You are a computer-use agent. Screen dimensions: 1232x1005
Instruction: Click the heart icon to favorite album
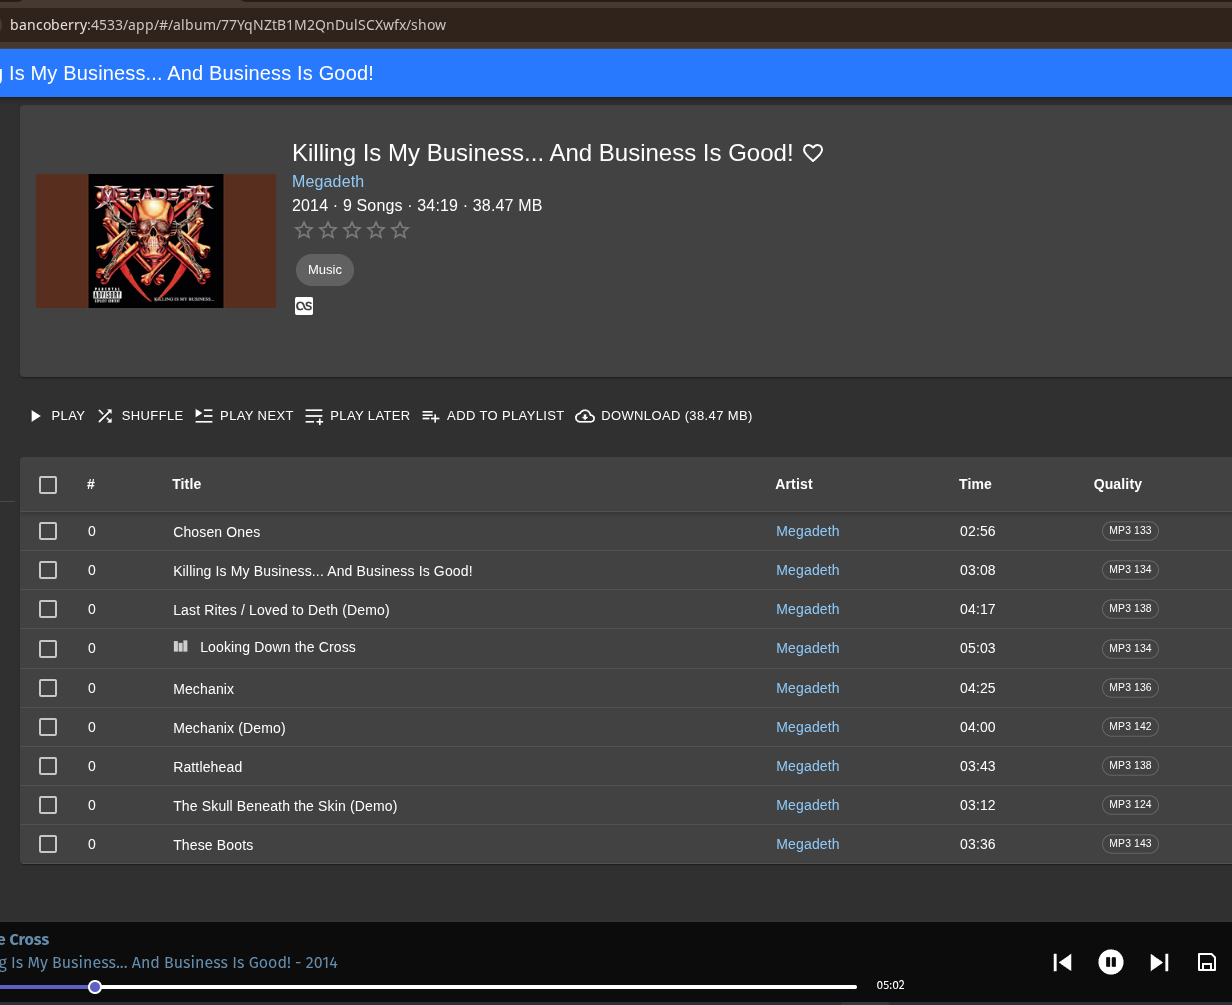click(x=813, y=153)
